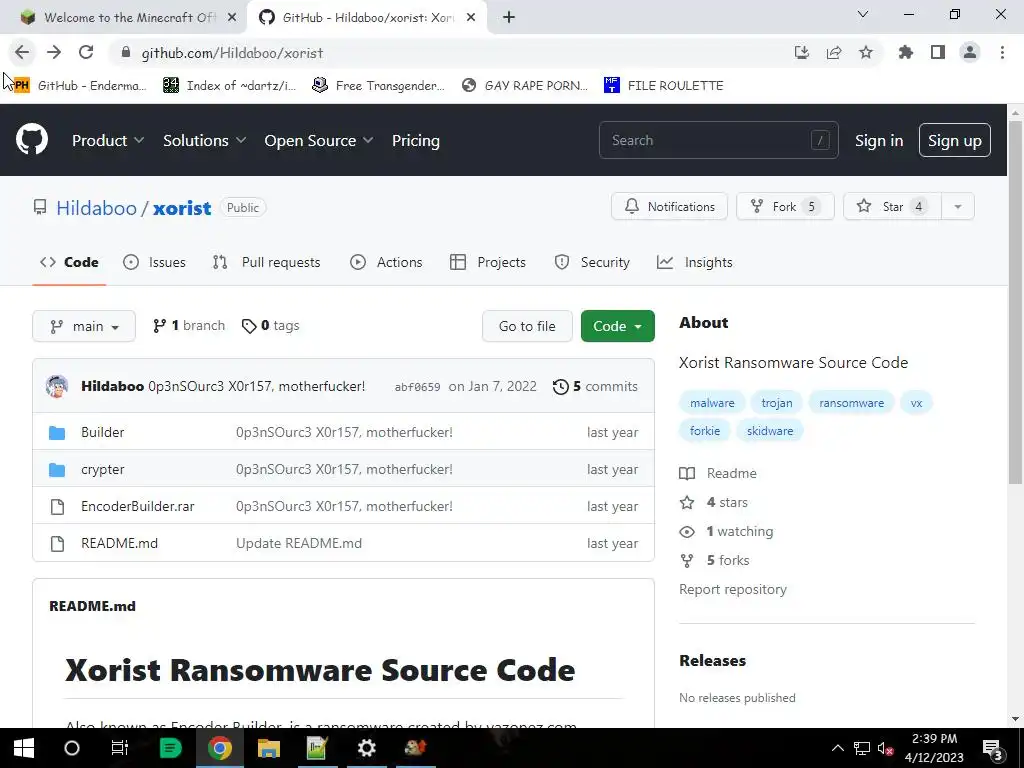Click the FILE ROULETTE bookmark
The image size is (1024, 768).
pos(664,86)
